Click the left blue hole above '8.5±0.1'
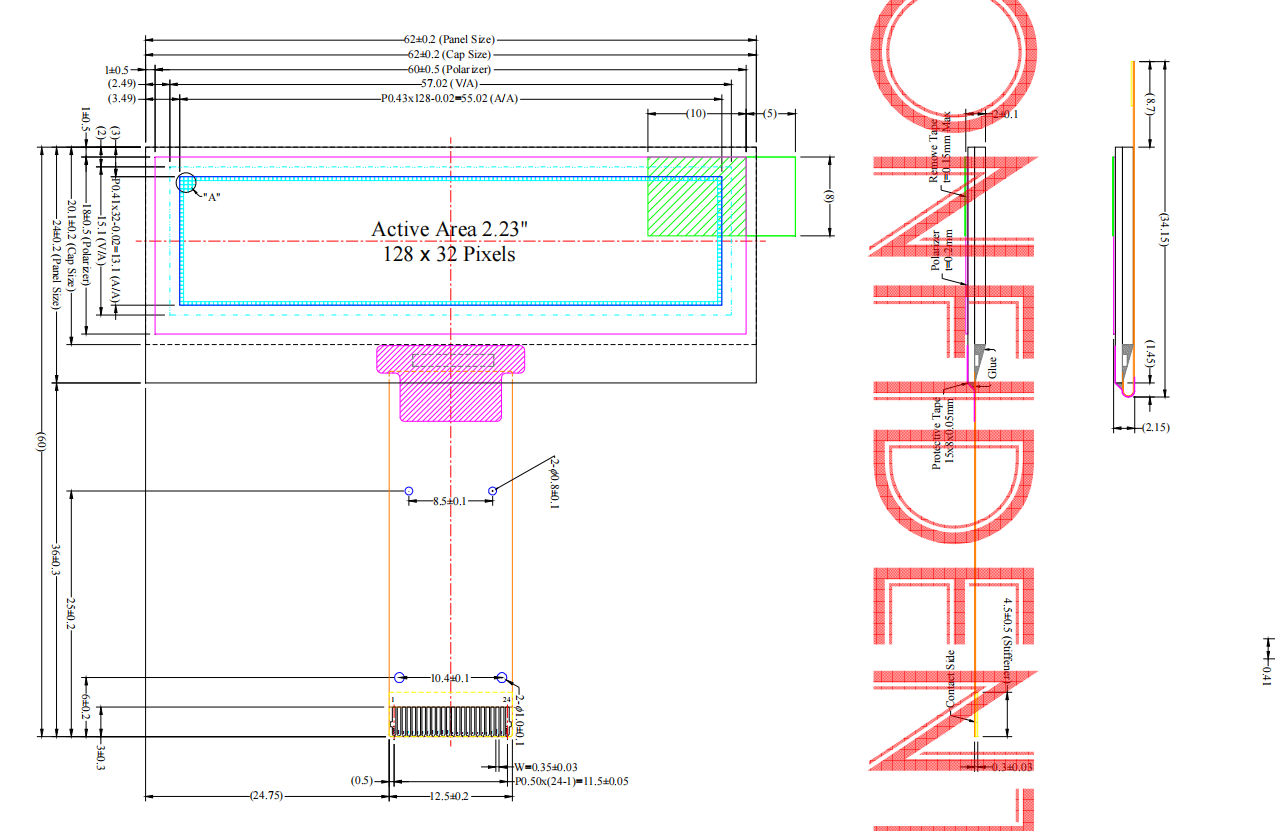 click(409, 490)
